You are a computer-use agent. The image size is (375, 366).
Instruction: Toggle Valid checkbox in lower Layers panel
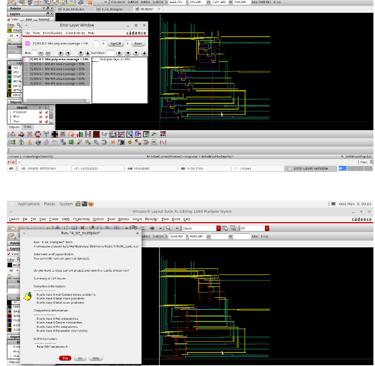point(9,254)
